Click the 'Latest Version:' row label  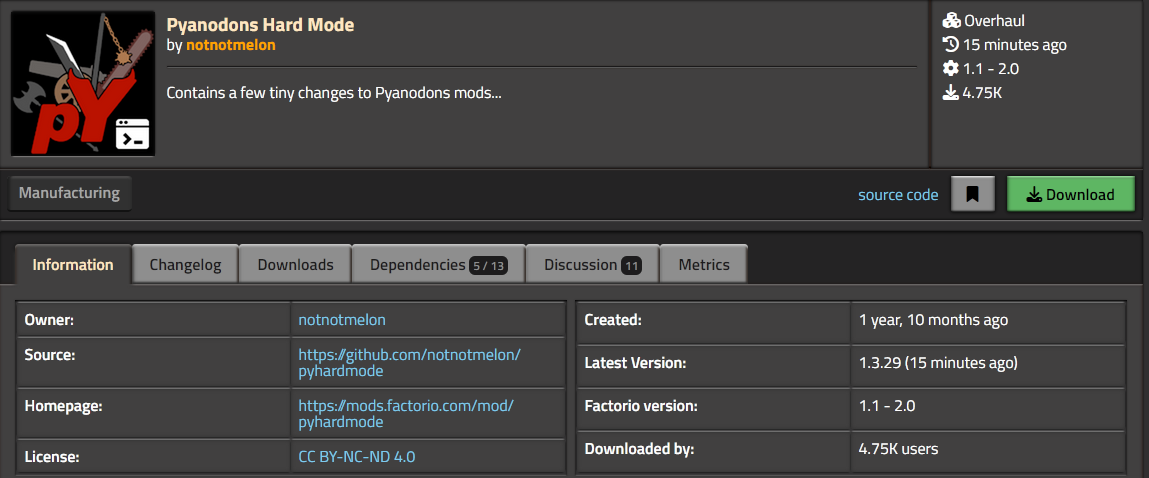point(635,363)
